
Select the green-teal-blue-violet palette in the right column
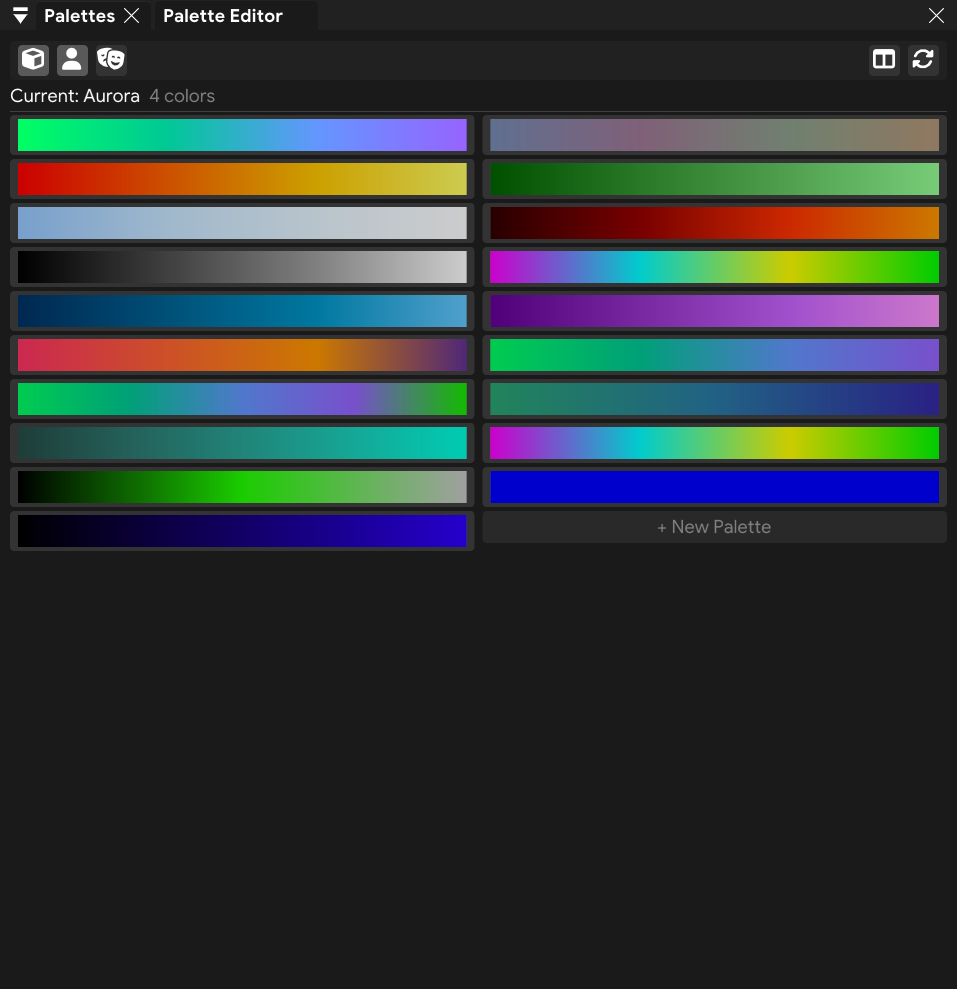coord(715,354)
